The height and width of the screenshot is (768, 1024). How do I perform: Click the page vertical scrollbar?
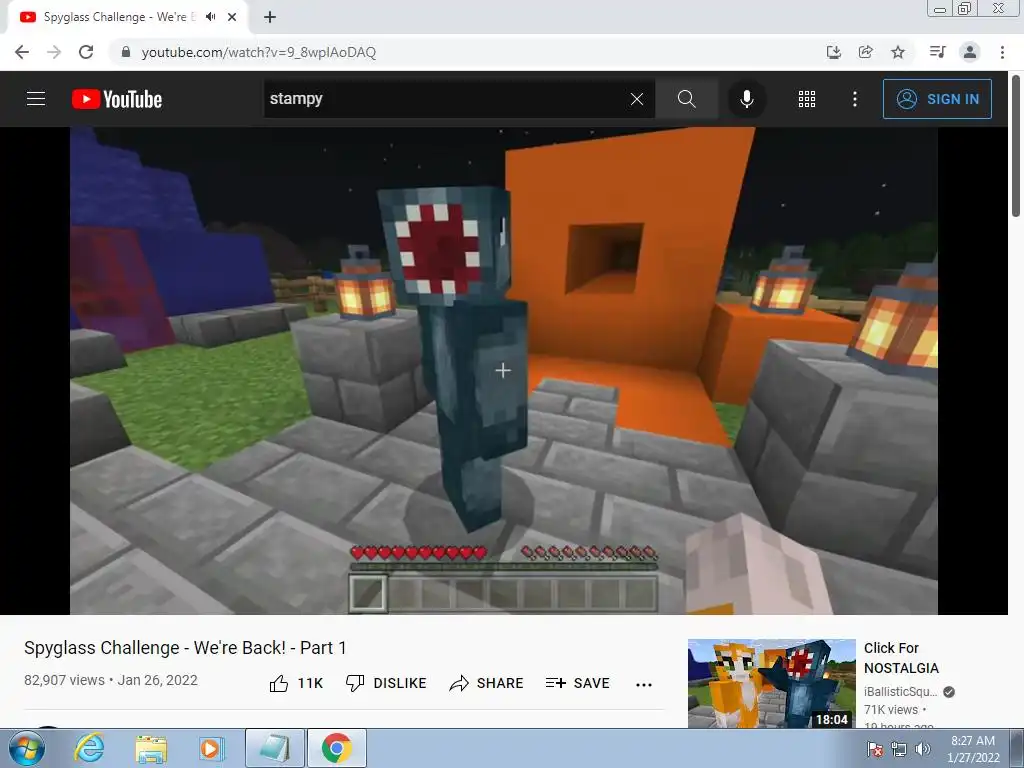[x=1016, y=145]
